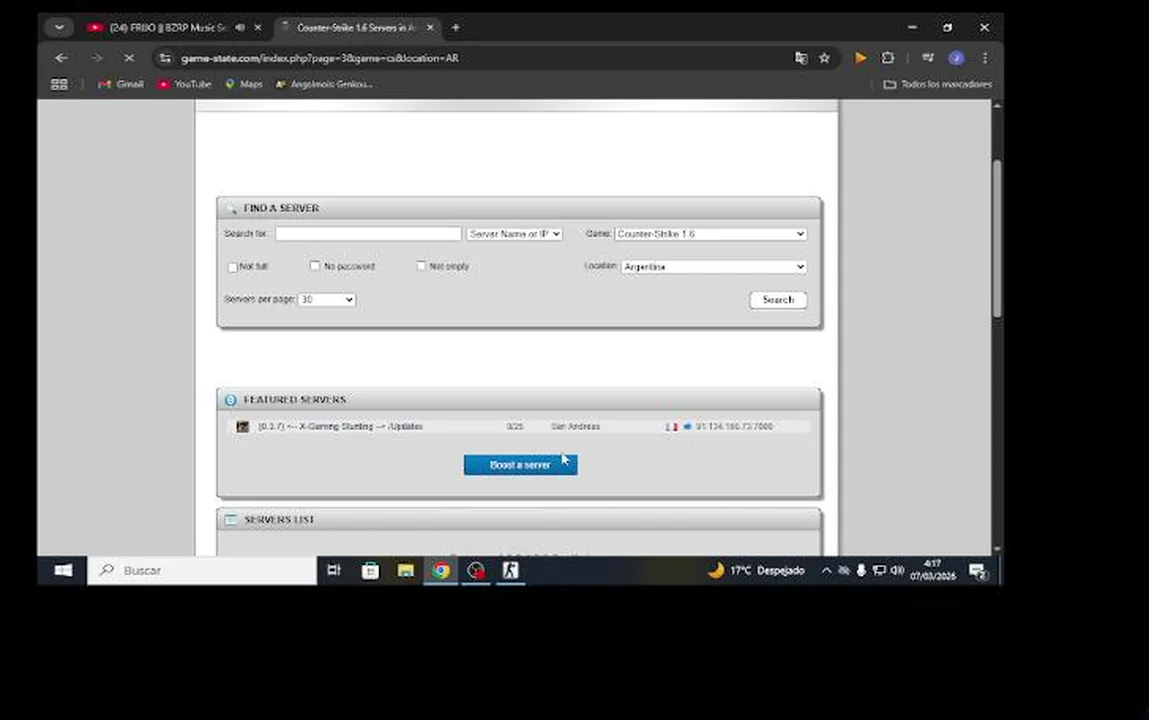The width and height of the screenshot is (1149, 720).
Task: Bookmark this page with the star icon
Action: coord(824,58)
